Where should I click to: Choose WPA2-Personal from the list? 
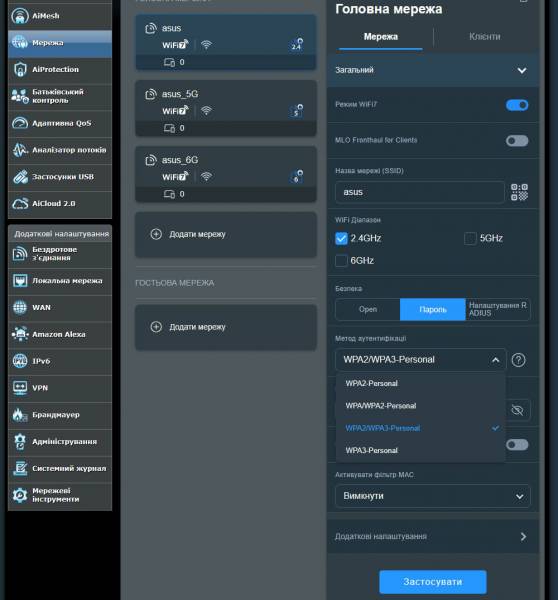(x=421, y=383)
